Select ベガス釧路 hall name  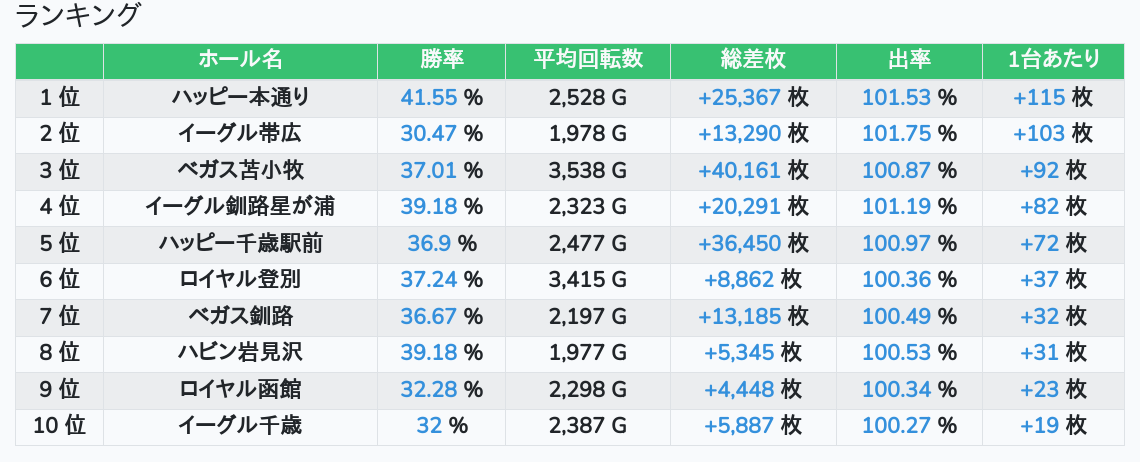[x=240, y=316]
